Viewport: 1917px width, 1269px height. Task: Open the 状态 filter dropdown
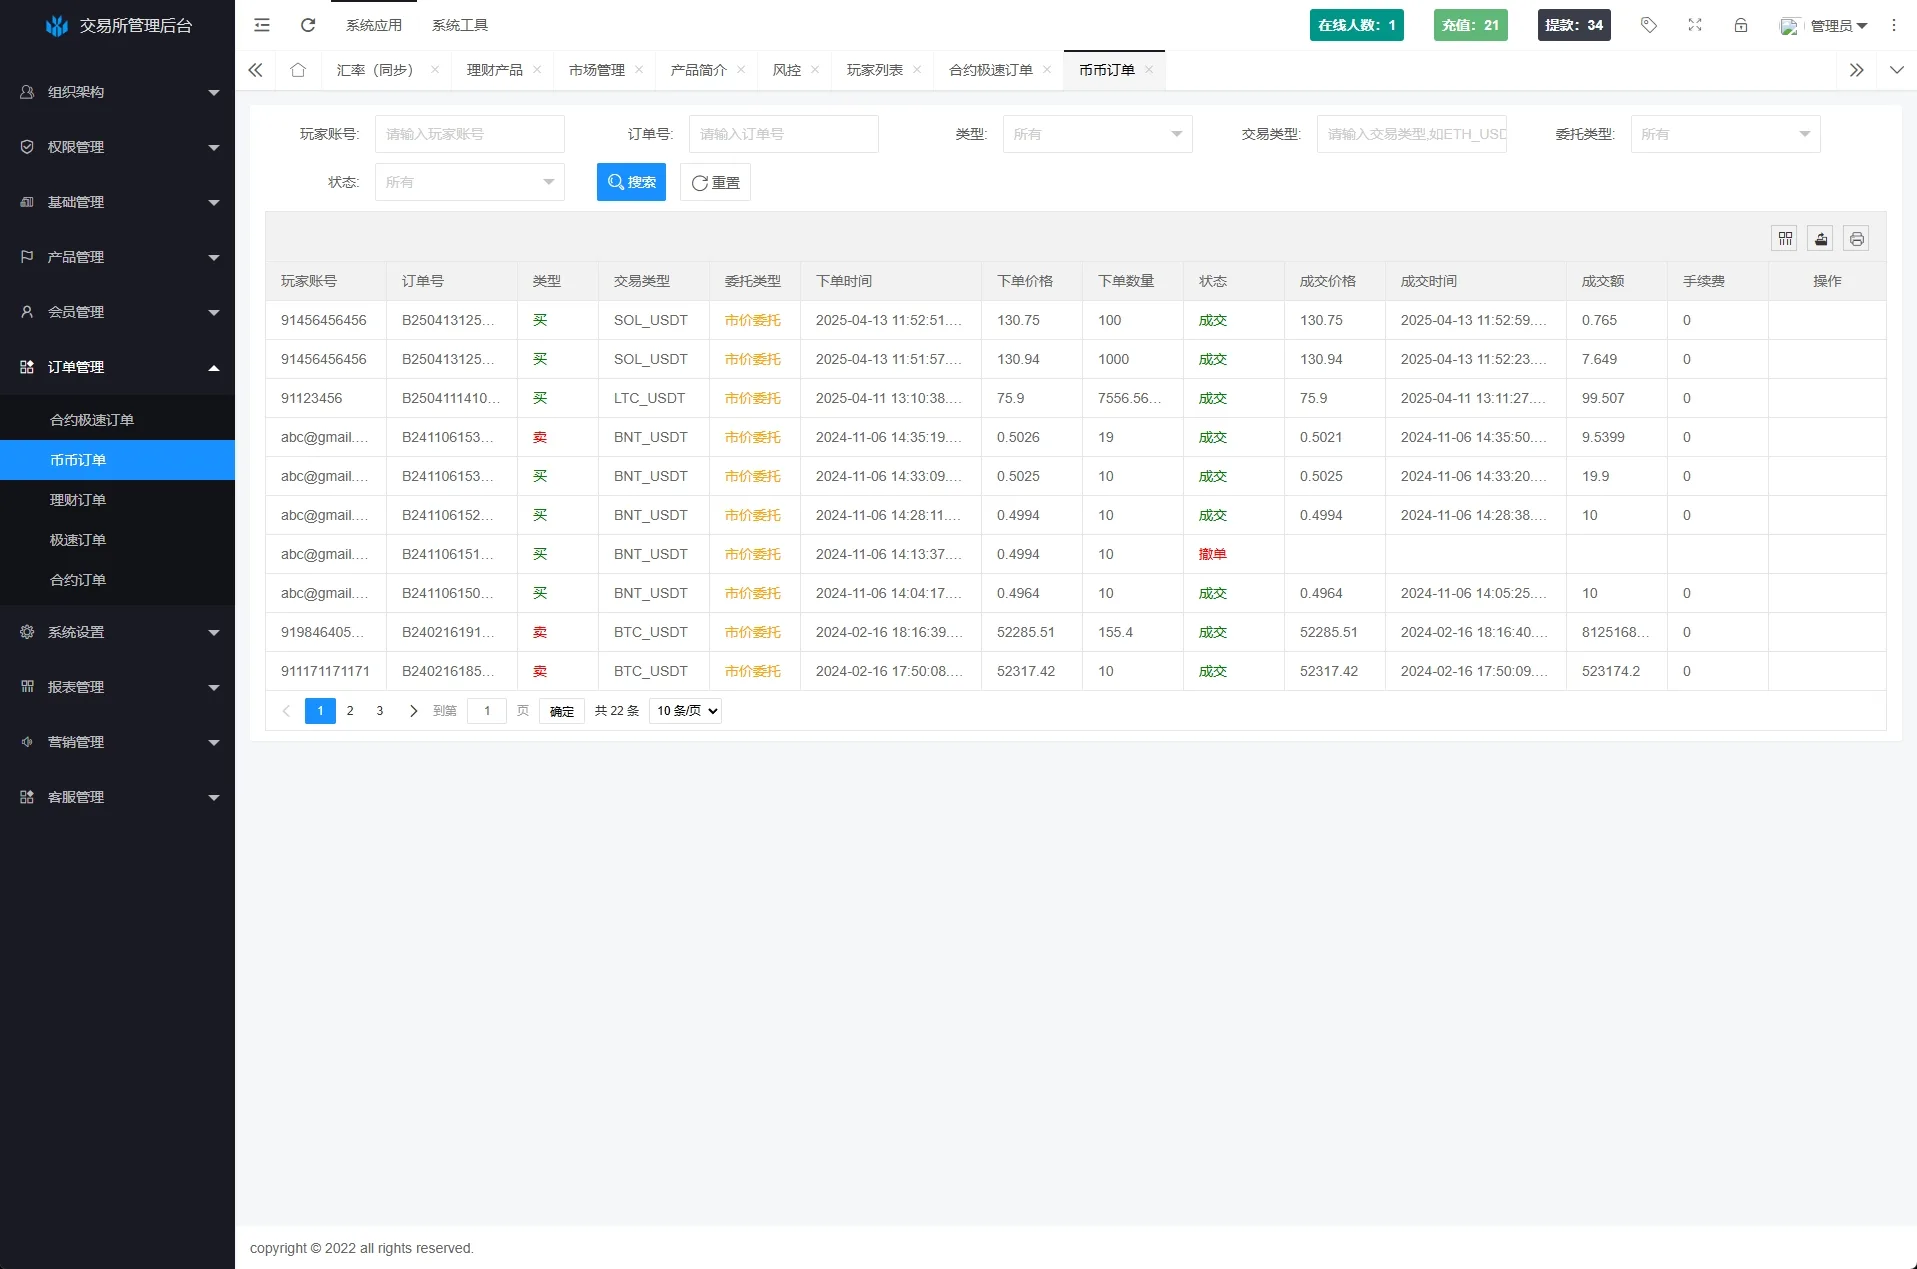(x=469, y=181)
